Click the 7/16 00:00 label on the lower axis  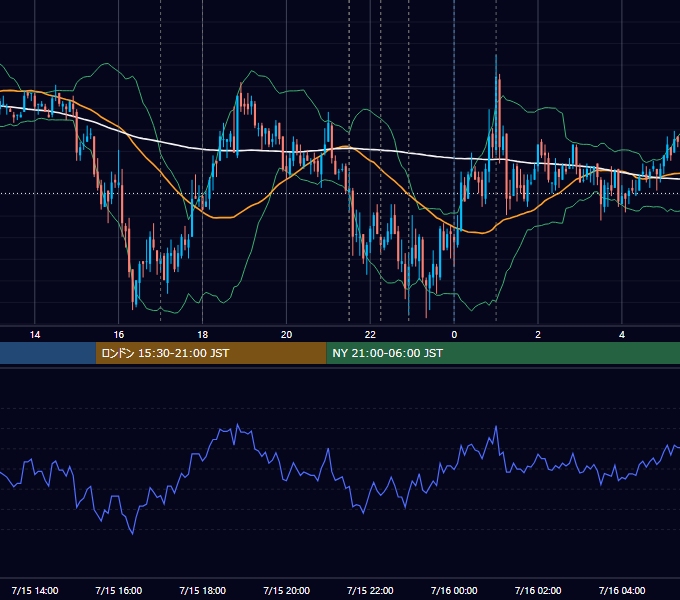454,590
